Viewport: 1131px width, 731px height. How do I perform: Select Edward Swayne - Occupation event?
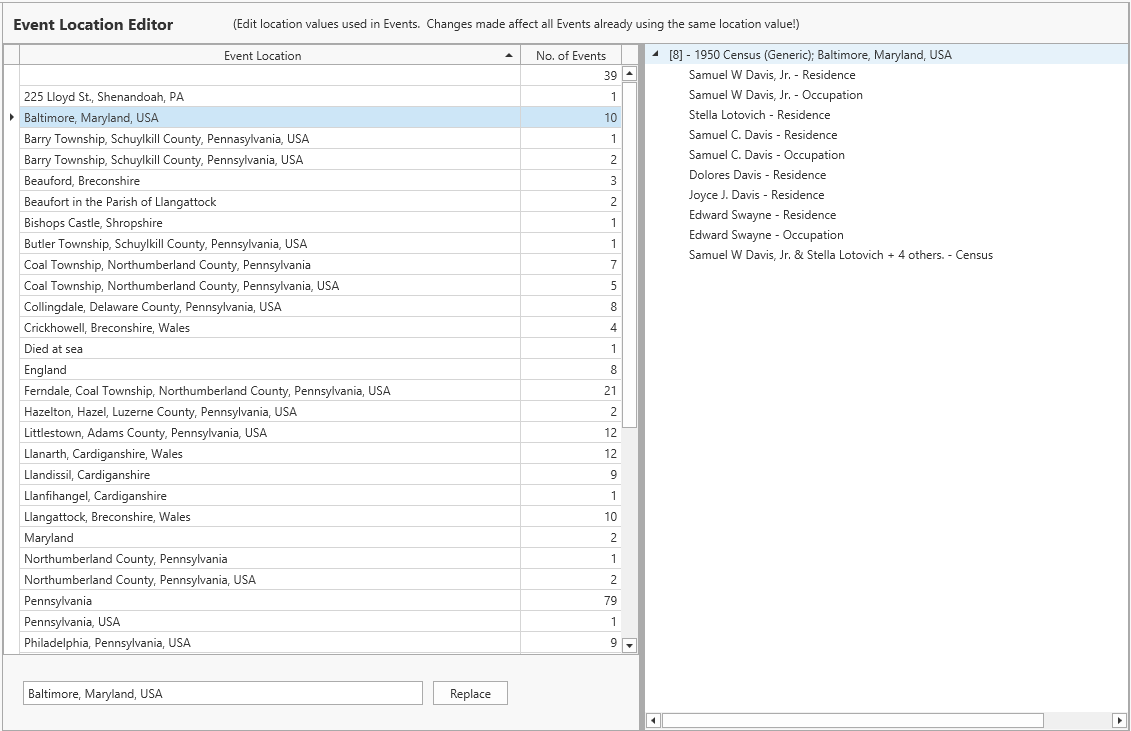[x=765, y=235]
